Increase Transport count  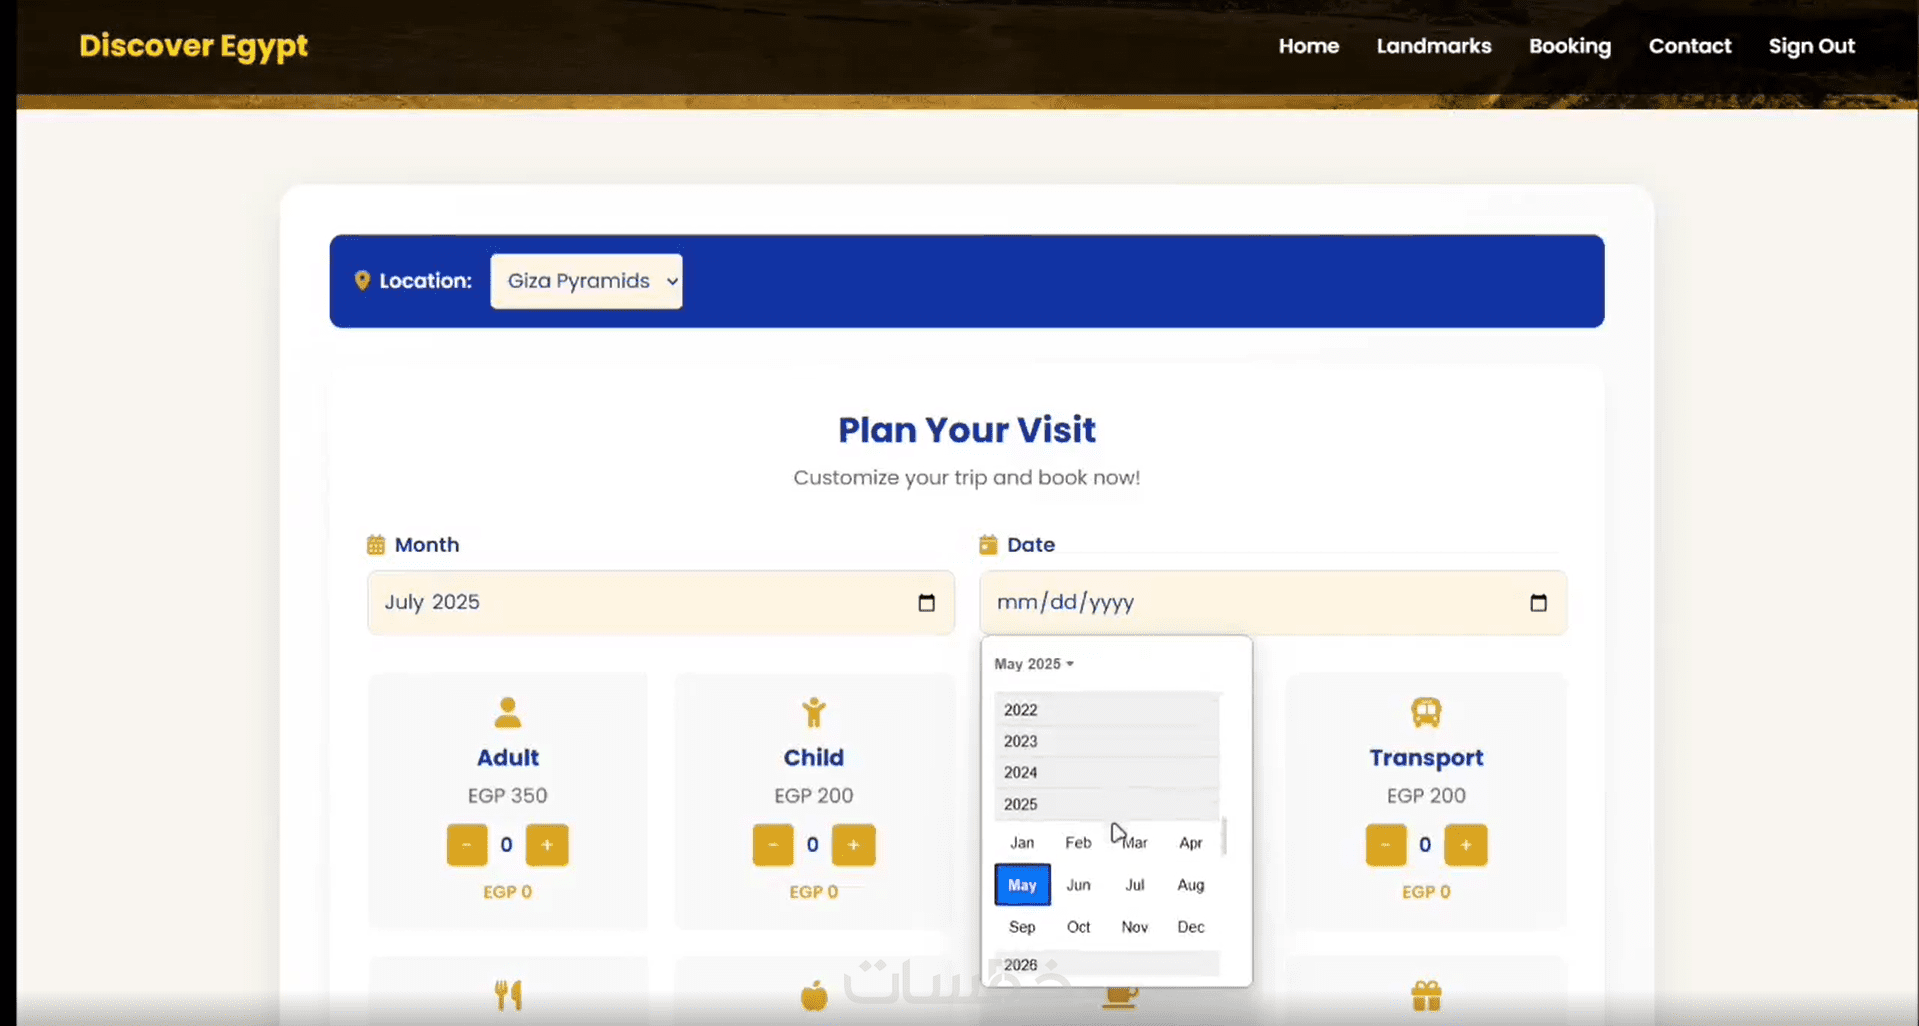(x=1466, y=845)
